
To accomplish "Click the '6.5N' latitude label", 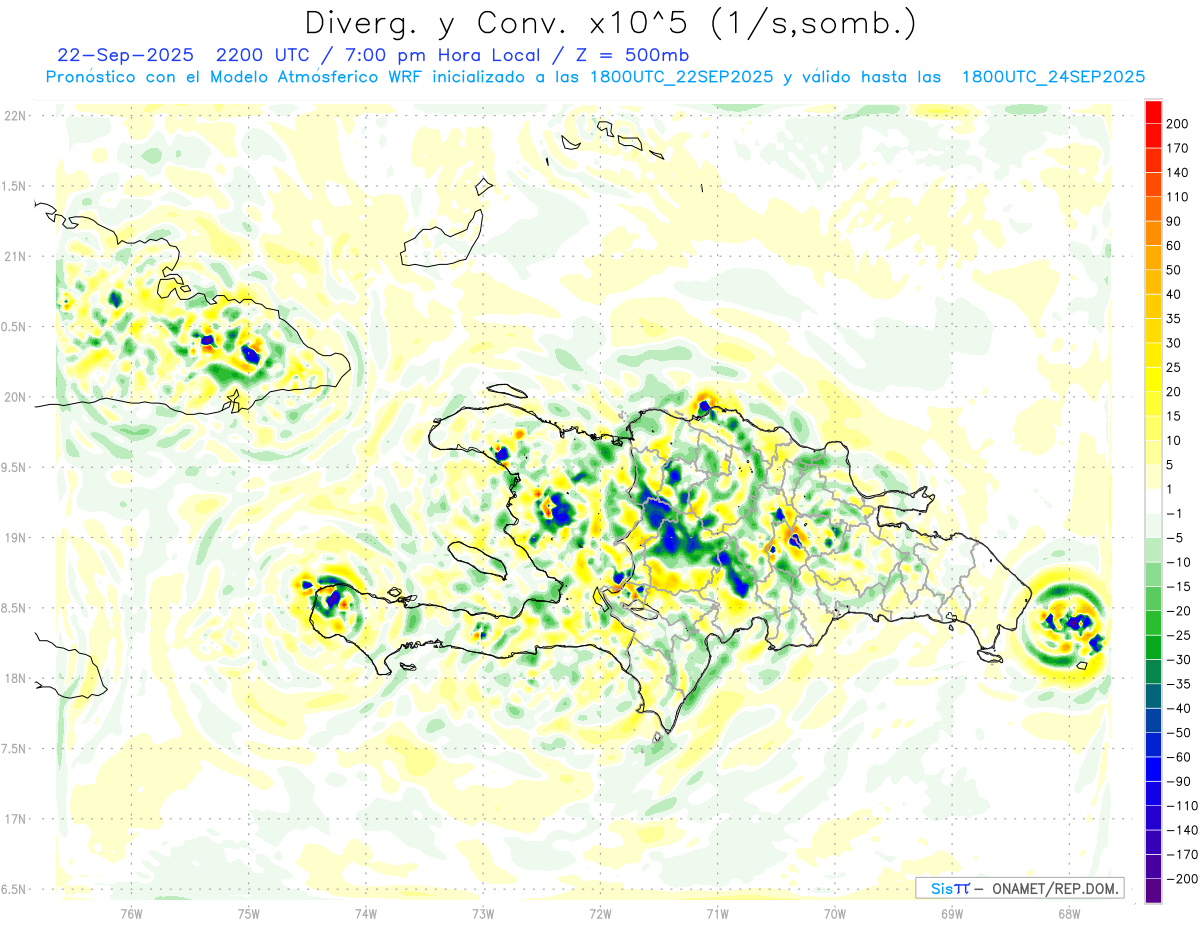I will (15, 889).
